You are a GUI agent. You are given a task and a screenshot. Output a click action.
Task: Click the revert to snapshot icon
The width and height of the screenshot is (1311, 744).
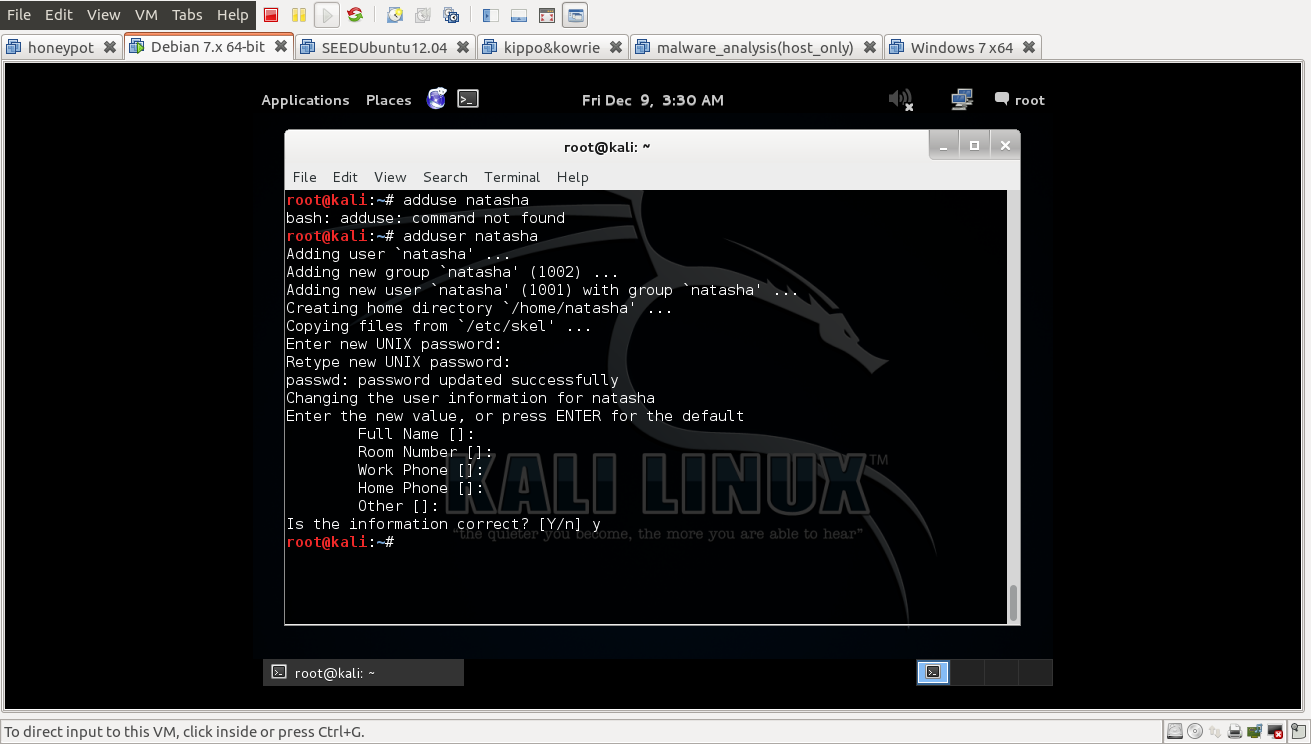click(x=423, y=15)
